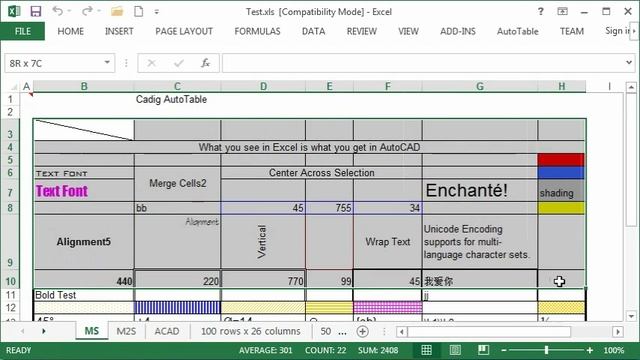Viewport: 640px width, 360px height.
Task: Expand the formula bar
Action: 629,63
